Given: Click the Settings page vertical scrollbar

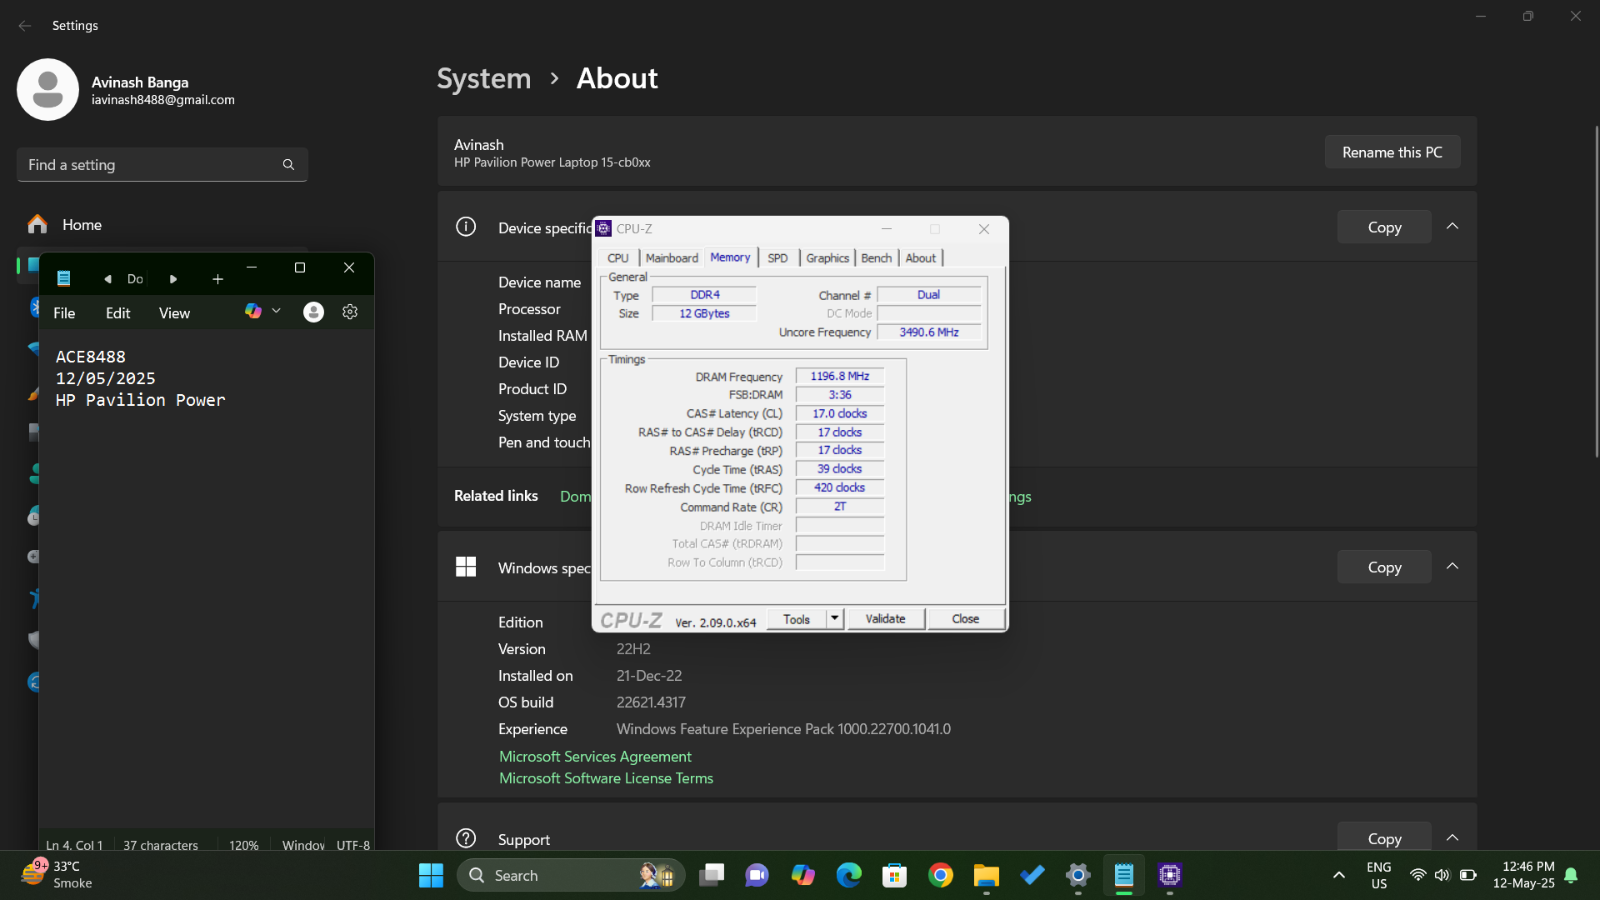Looking at the screenshot, I should click(1596, 292).
